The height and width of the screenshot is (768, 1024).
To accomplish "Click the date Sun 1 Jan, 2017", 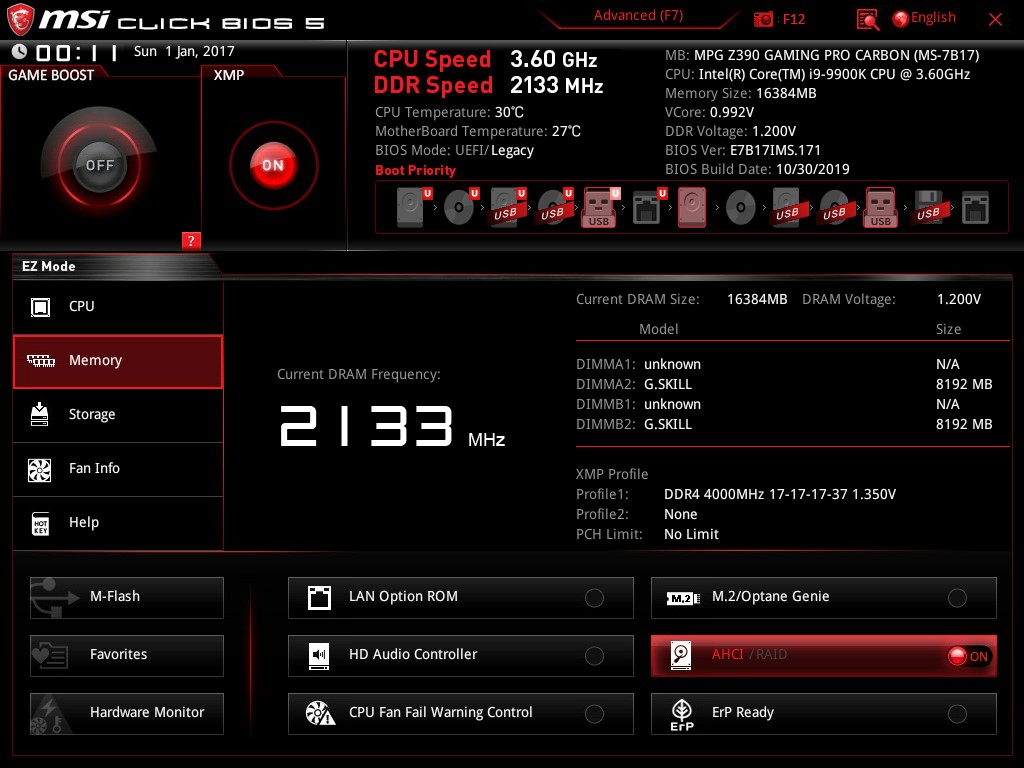I will pyautogui.click(x=184, y=51).
